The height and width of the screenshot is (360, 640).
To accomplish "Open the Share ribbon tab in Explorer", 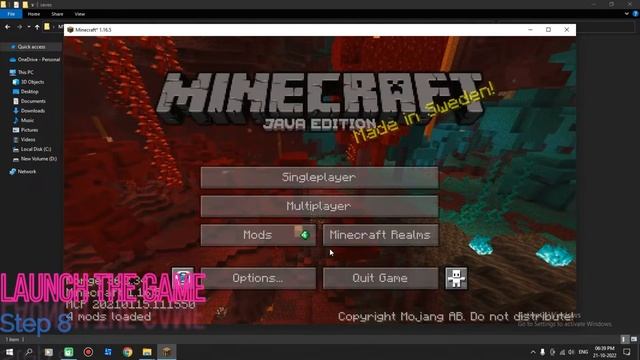I will tap(57, 14).
